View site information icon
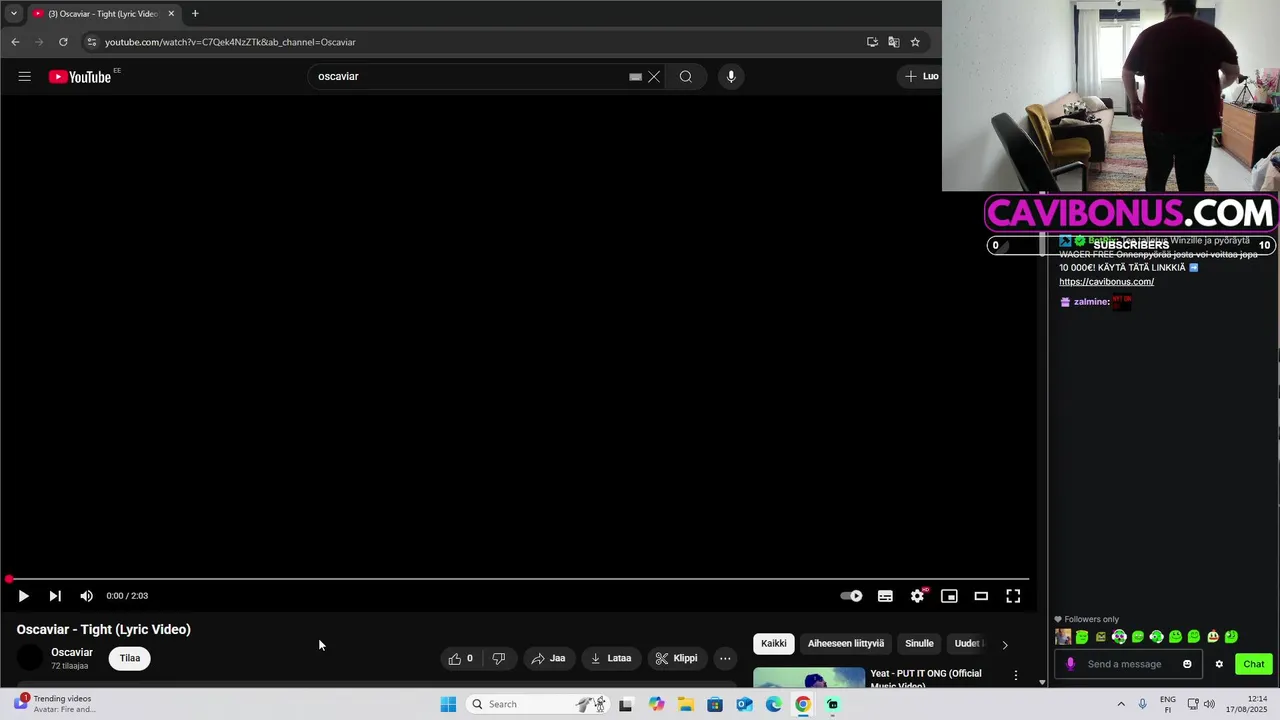The height and width of the screenshot is (720, 1280). [x=91, y=42]
